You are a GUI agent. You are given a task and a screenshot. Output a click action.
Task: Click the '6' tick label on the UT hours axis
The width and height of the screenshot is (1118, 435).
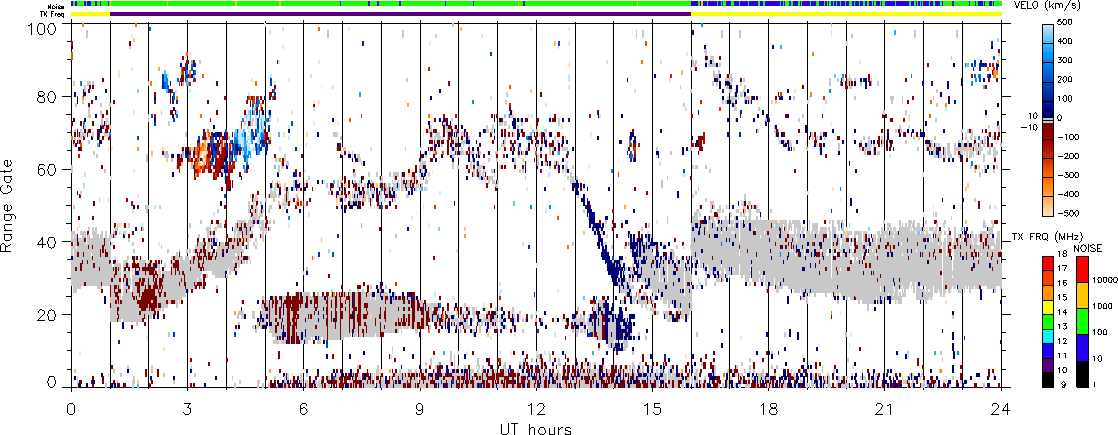coord(304,409)
